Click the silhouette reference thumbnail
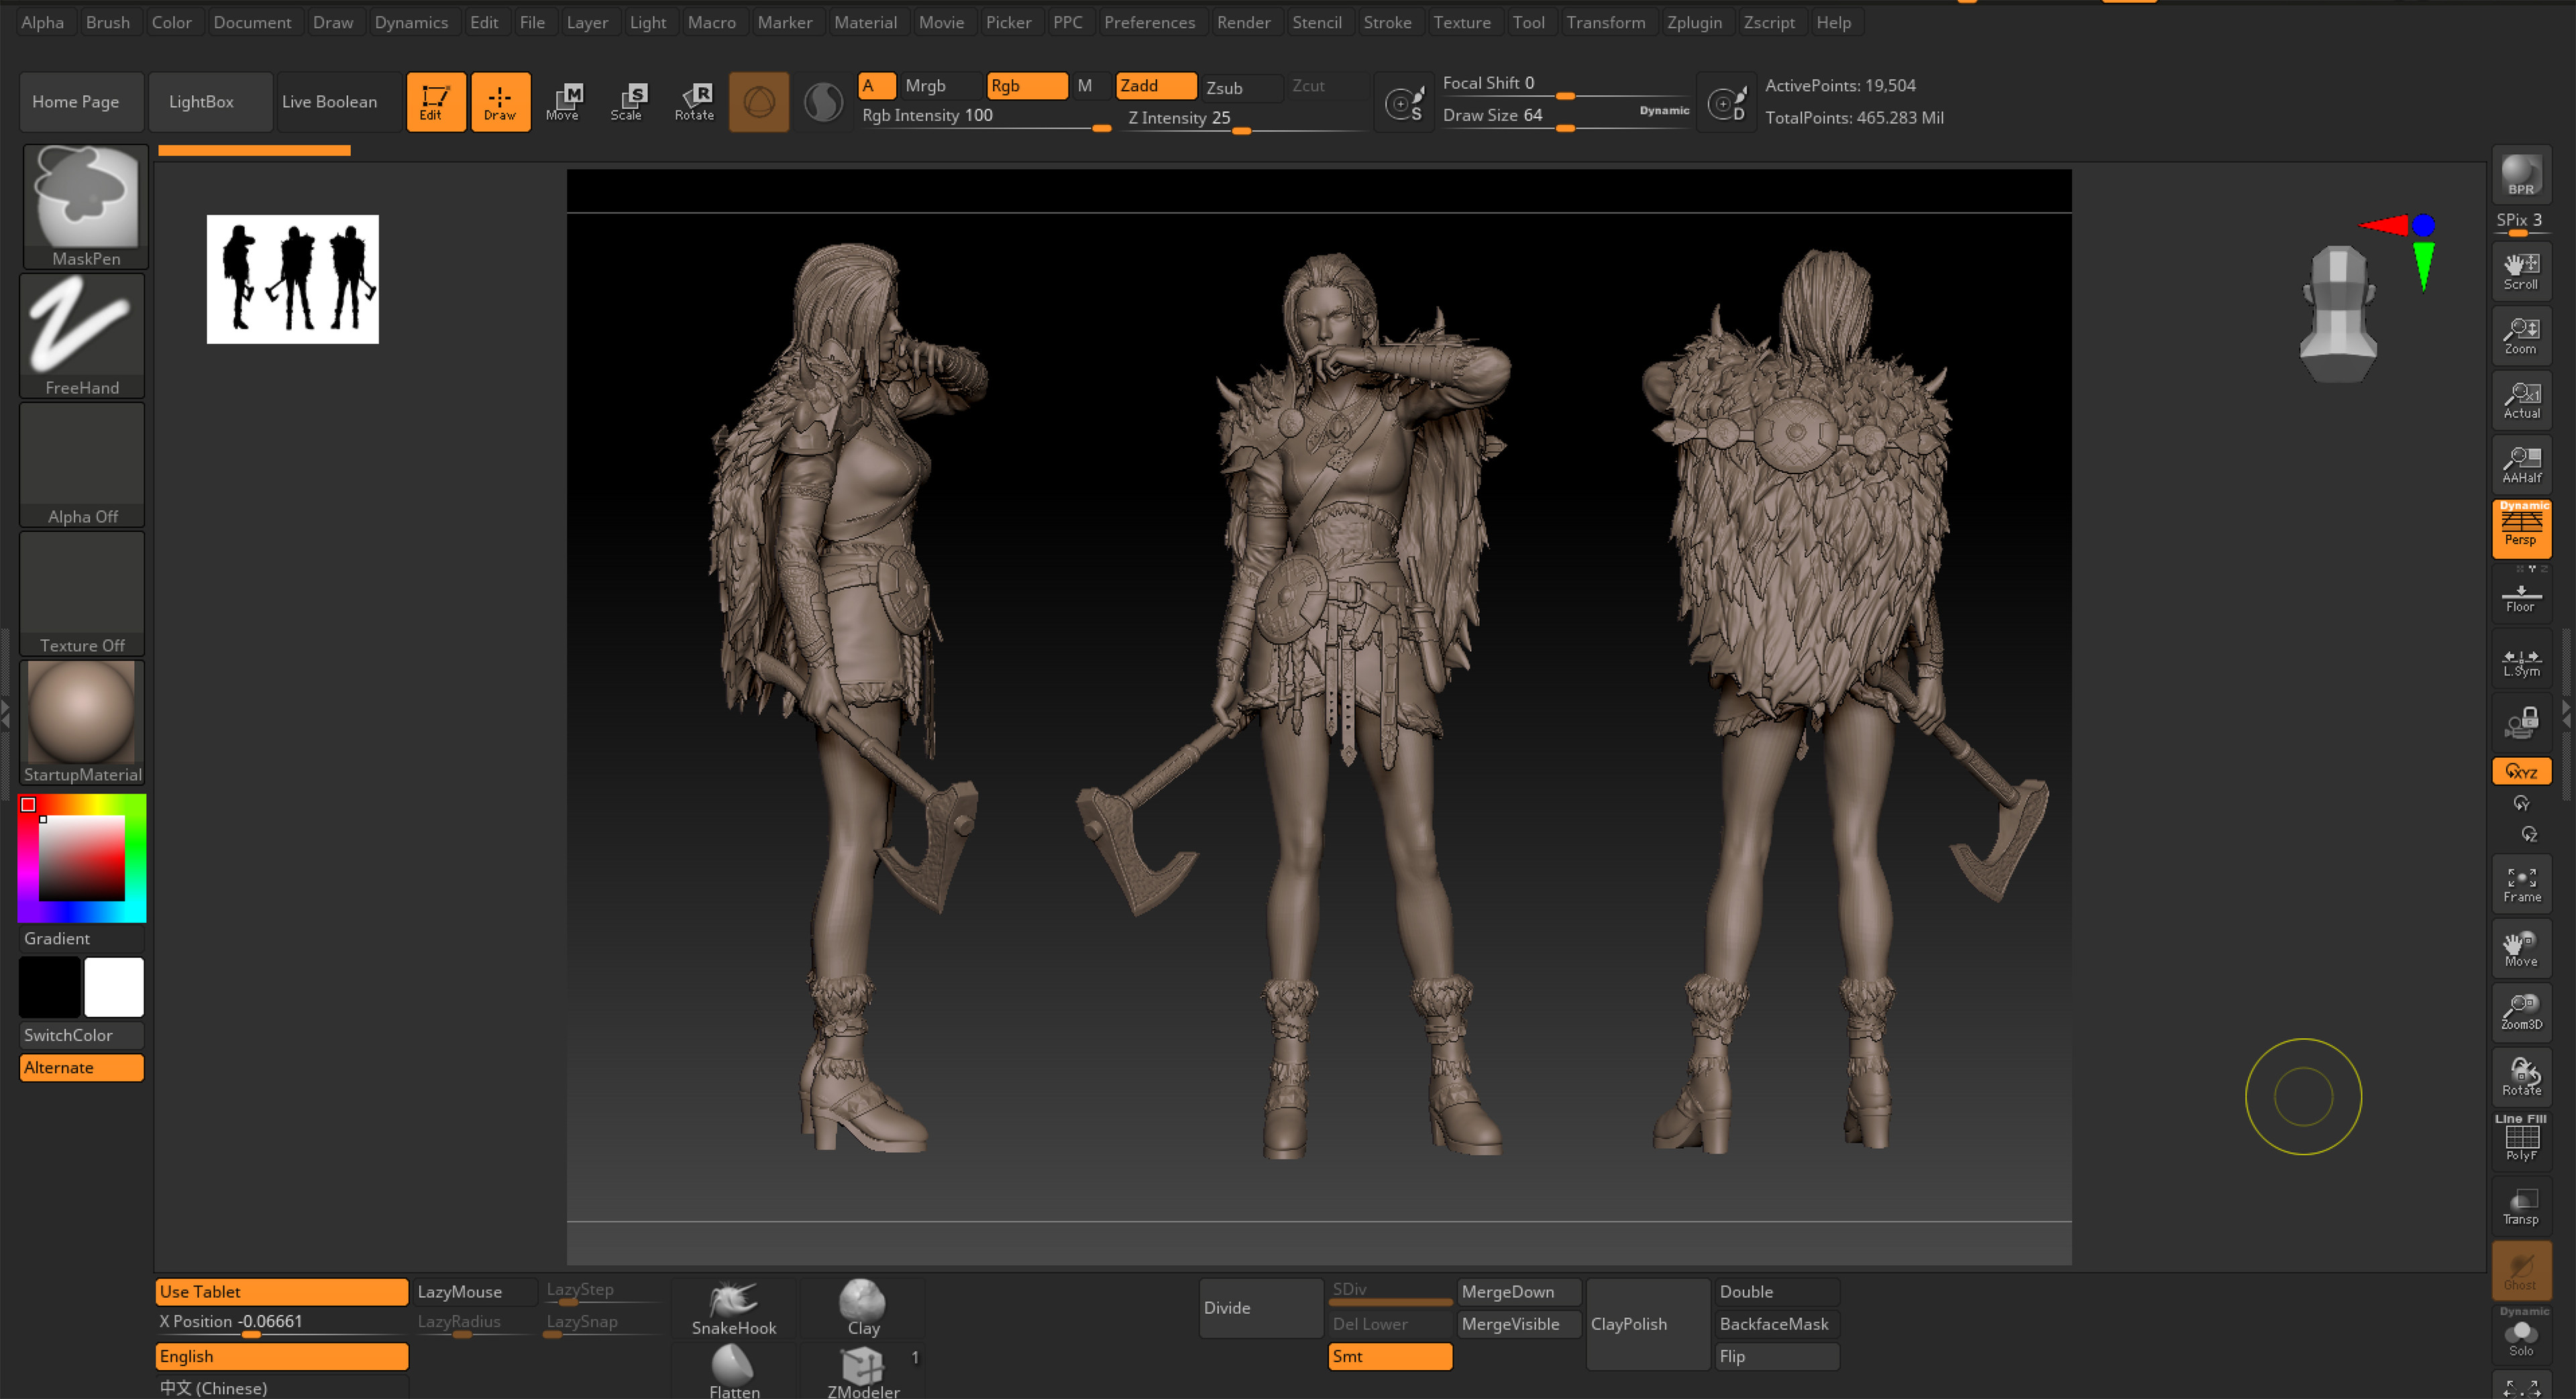 pyautogui.click(x=292, y=279)
